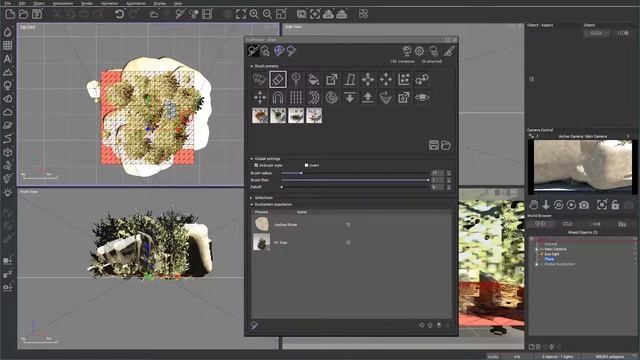Click the tree plant tool in left sidebar
Viewport: 640px width, 360px height.
(x=8, y=85)
